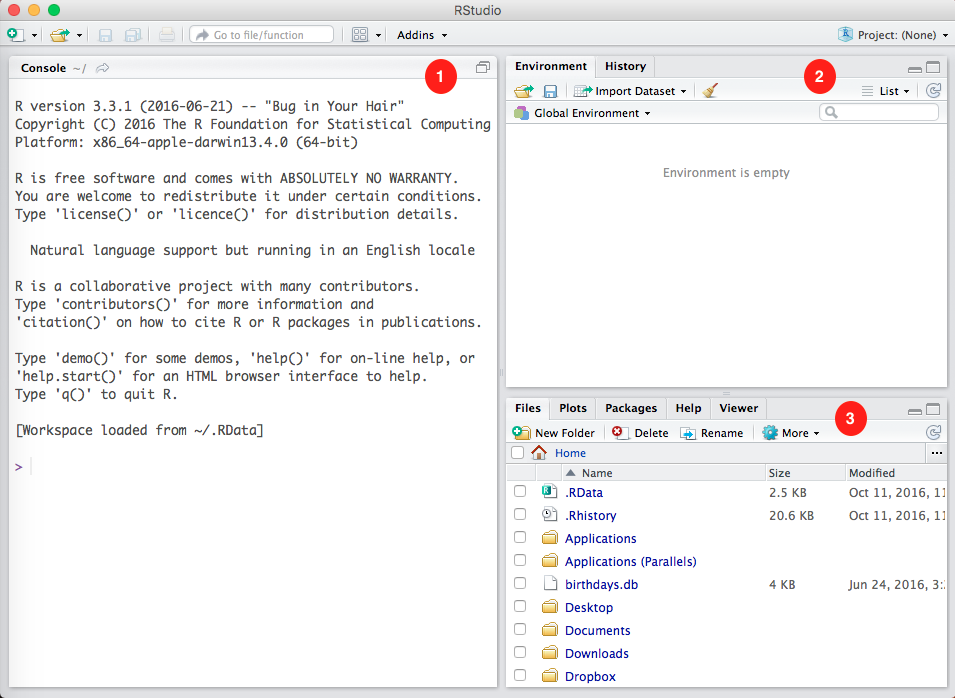This screenshot has width=955, height=698.
Task: Click the Home directory icon in Files
Action: (540, 453)
